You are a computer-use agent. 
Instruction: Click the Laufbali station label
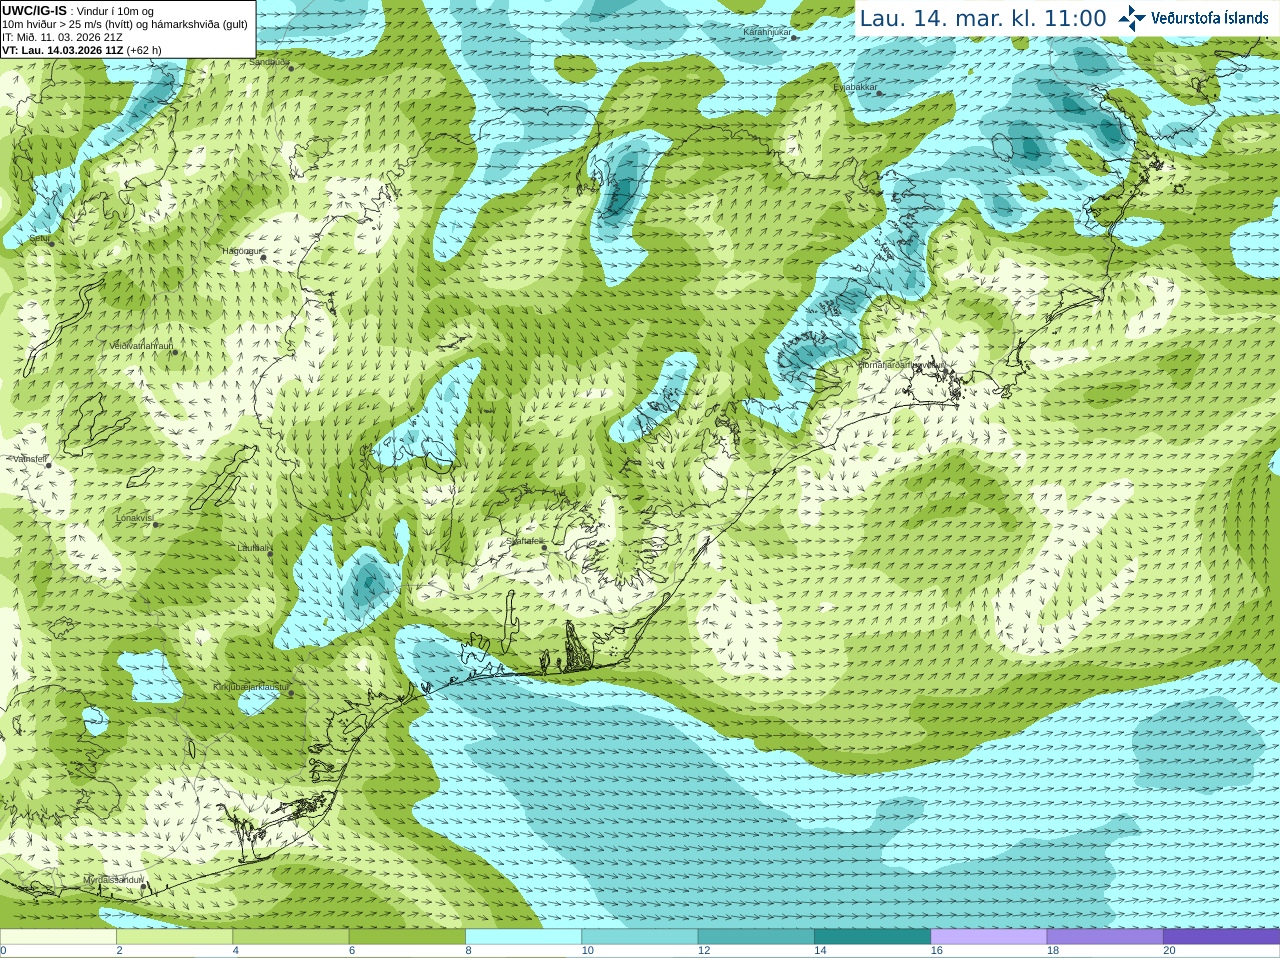point(254,548)
